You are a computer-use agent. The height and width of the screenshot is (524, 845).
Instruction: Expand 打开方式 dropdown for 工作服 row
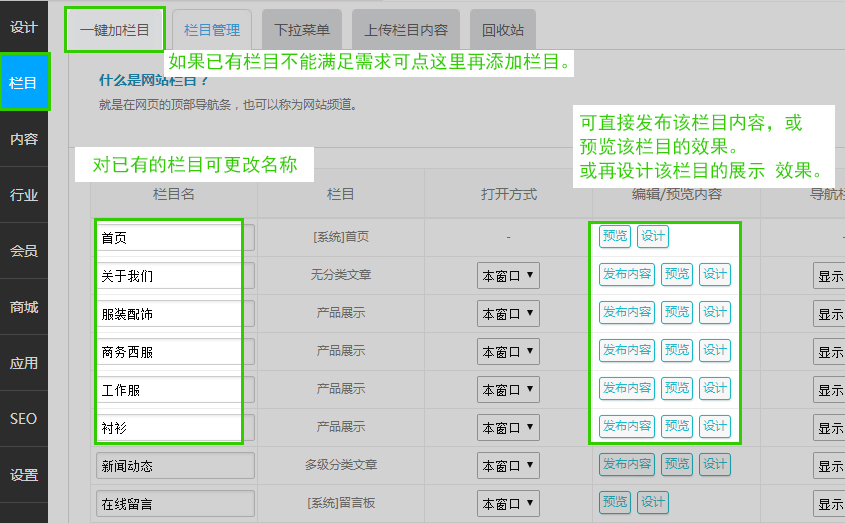pyautogui.click(x=508, y=389)
